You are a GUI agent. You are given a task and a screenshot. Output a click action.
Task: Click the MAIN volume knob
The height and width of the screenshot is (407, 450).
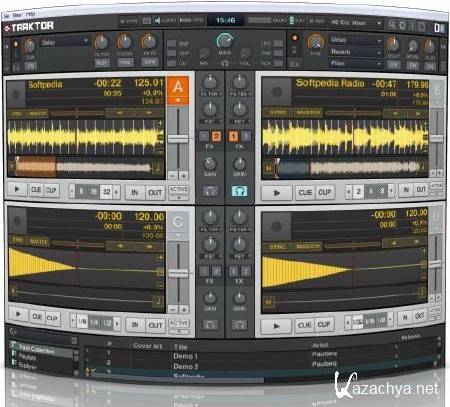coord(225,41)
